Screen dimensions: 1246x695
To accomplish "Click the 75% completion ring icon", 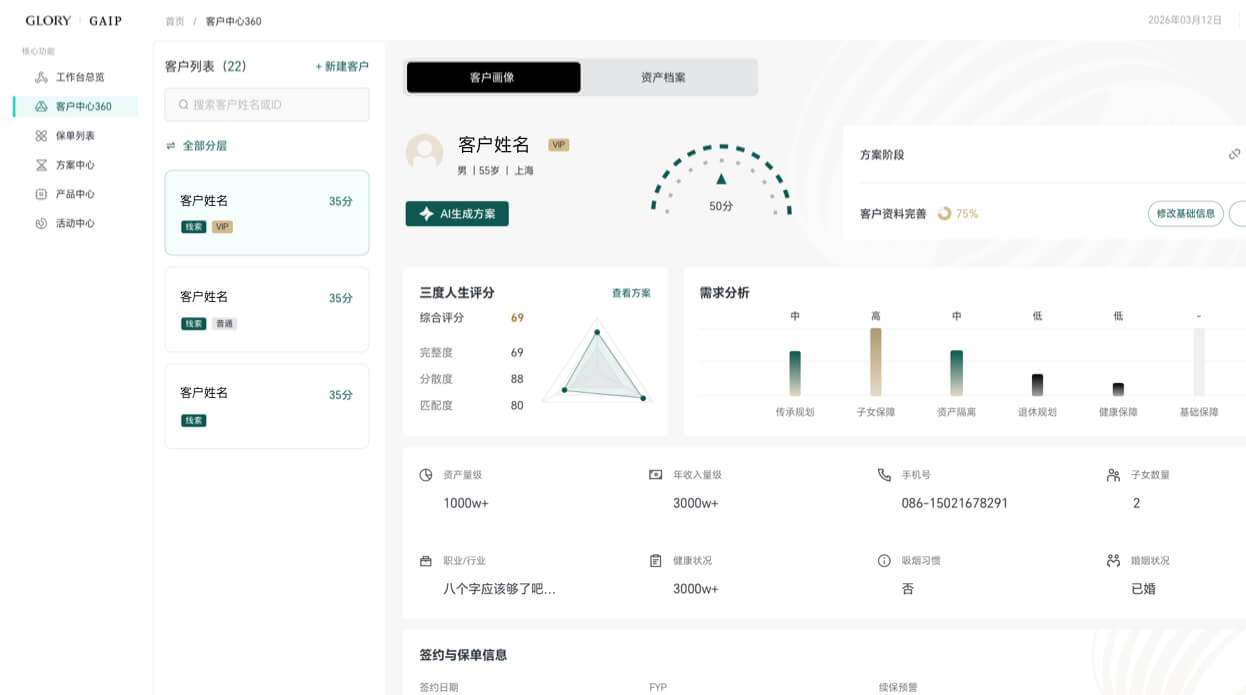I will [944, 214].
